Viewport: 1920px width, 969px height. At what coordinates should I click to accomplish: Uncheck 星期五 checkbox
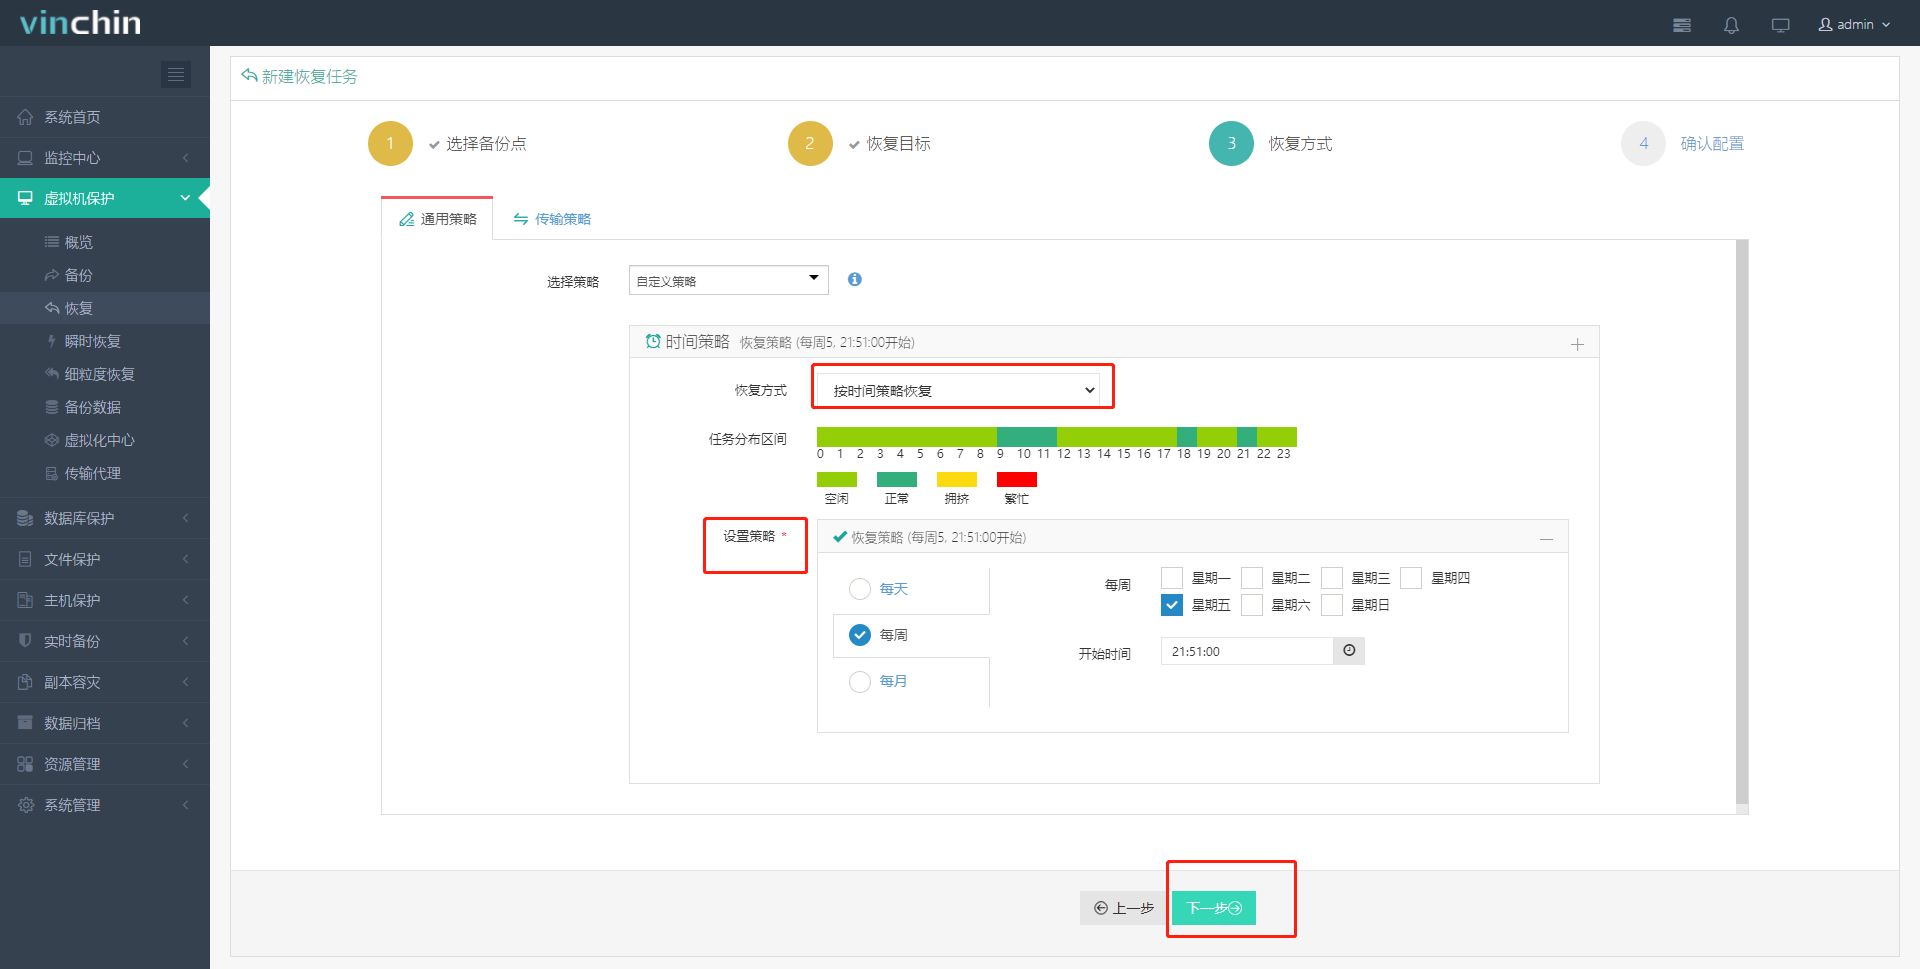[x=1172, y=605]
